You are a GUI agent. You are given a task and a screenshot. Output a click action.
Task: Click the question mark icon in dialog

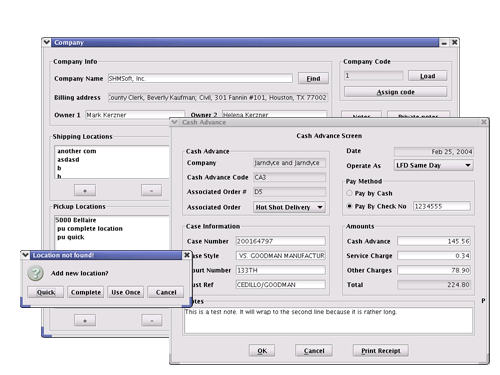tap(35, 273)
